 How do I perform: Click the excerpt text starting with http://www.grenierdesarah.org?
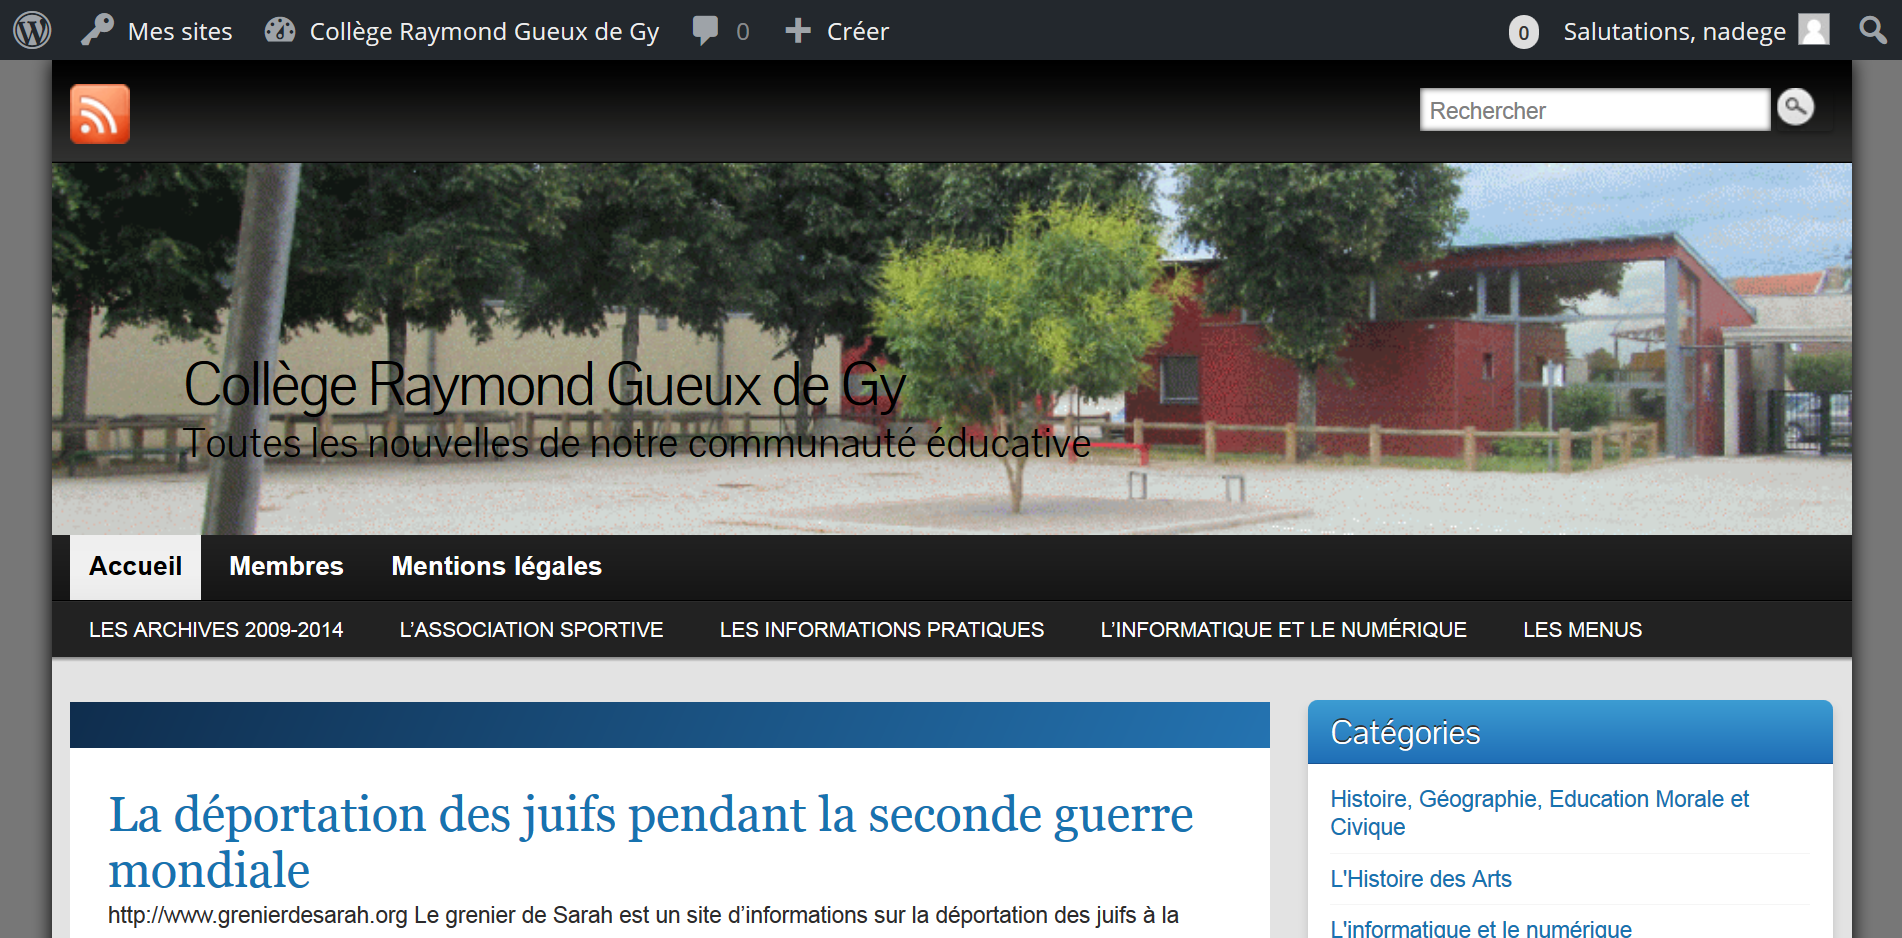coord(643,915)
